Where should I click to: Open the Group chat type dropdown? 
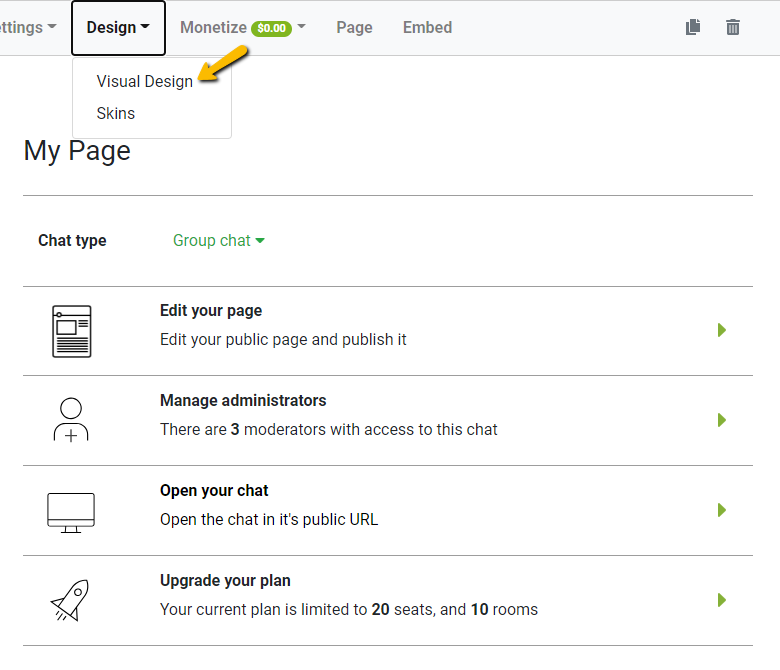[x=218, y=240]
